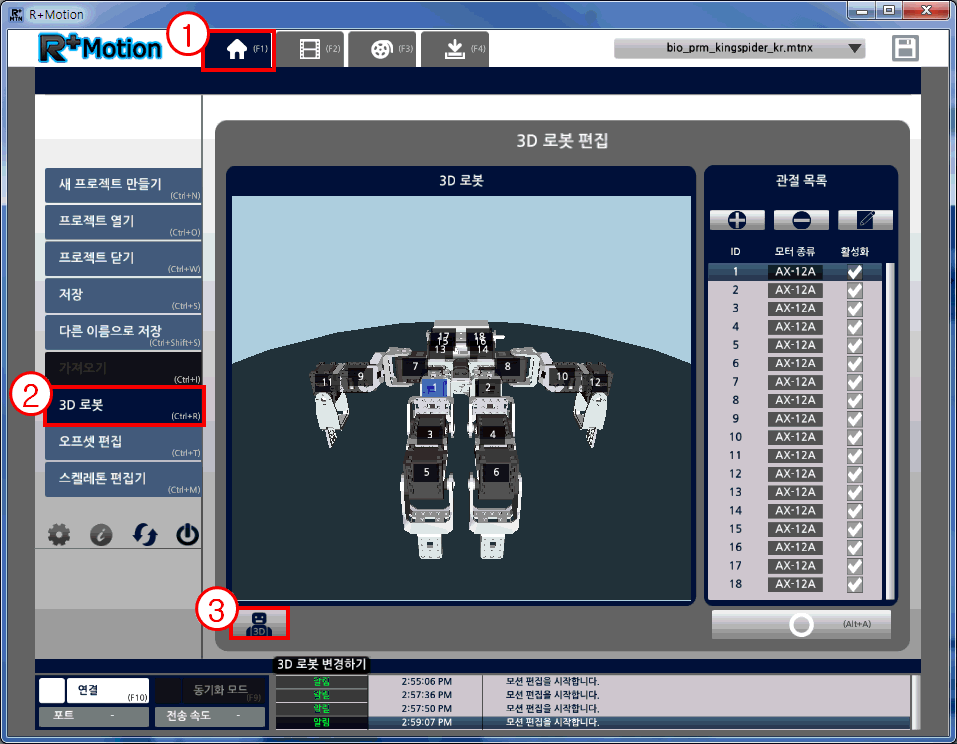This screenshot has width=957, height=744.
Task: Open the film strip tab (F2)
Action: (x=310, y=49)
